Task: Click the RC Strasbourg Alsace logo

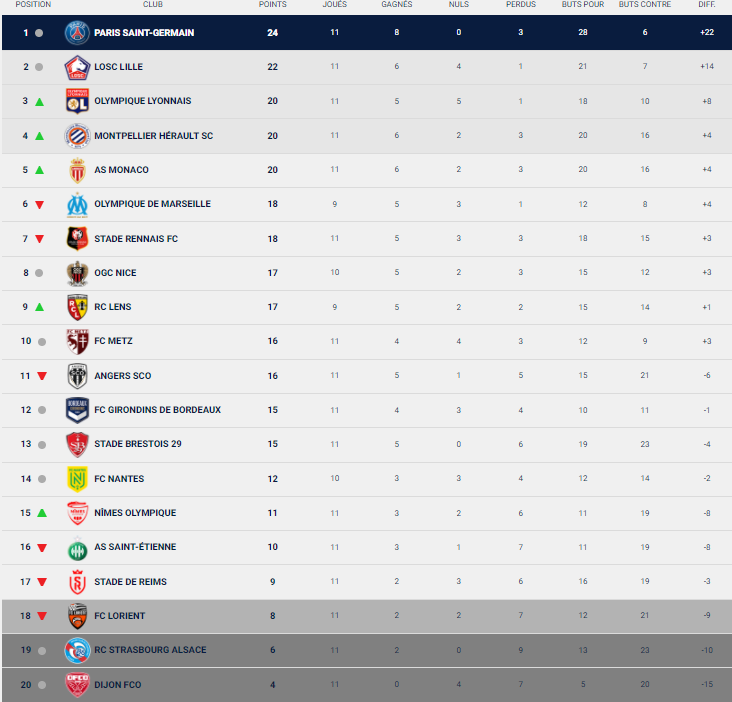Action: [77, 650]
